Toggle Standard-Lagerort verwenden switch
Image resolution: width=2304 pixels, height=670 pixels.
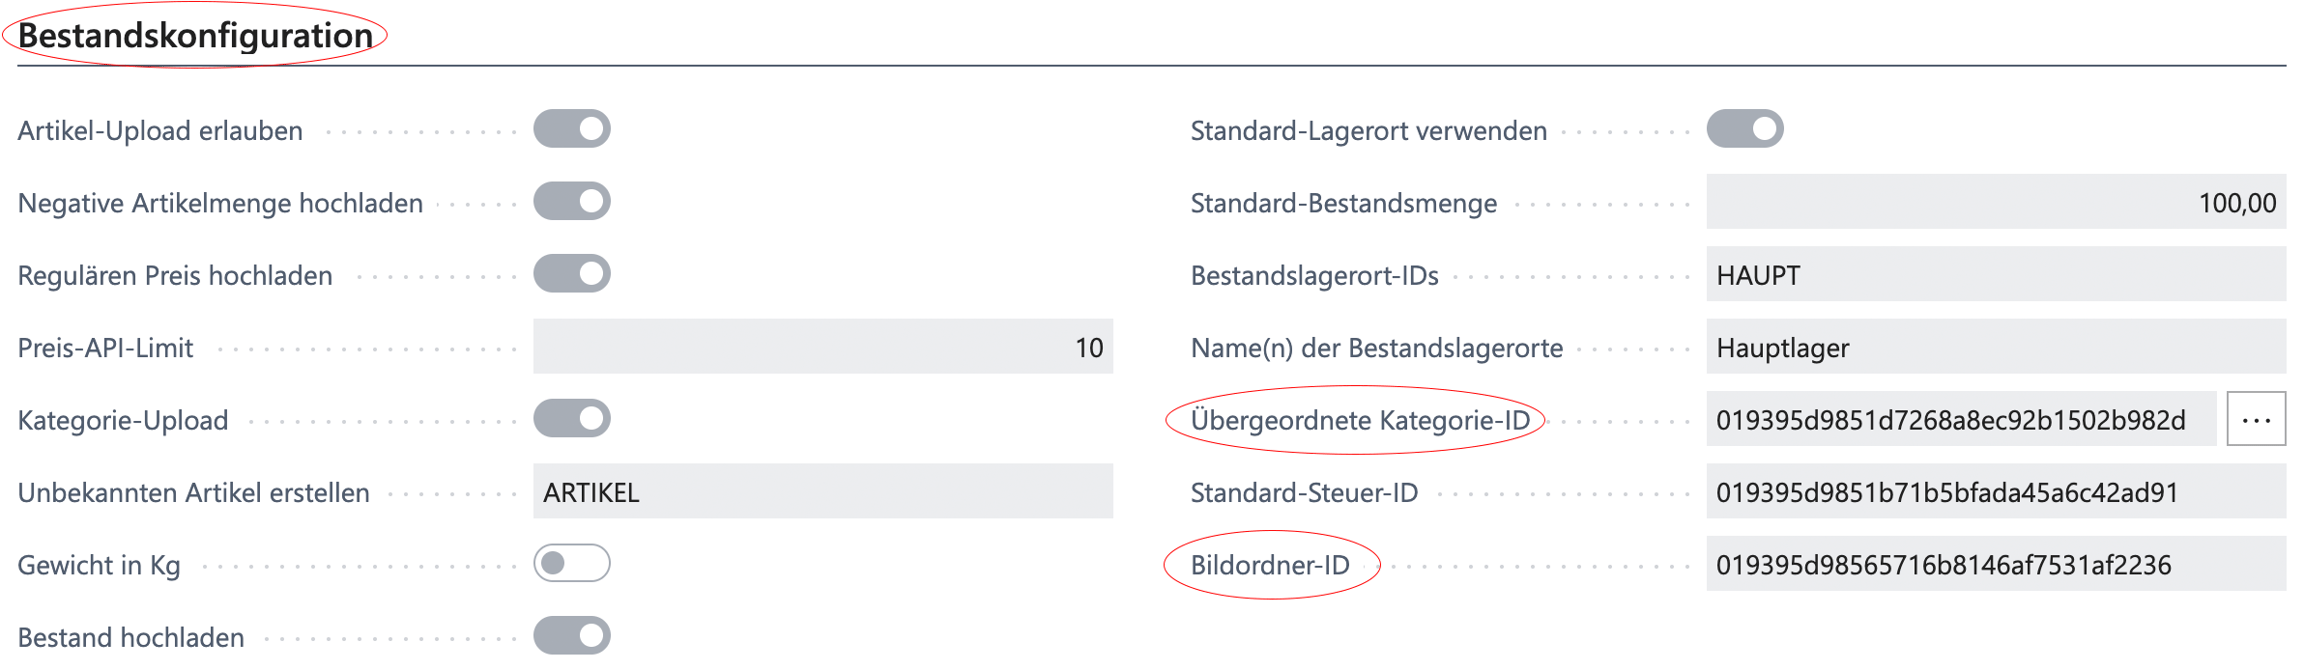tap(1744, 129)
